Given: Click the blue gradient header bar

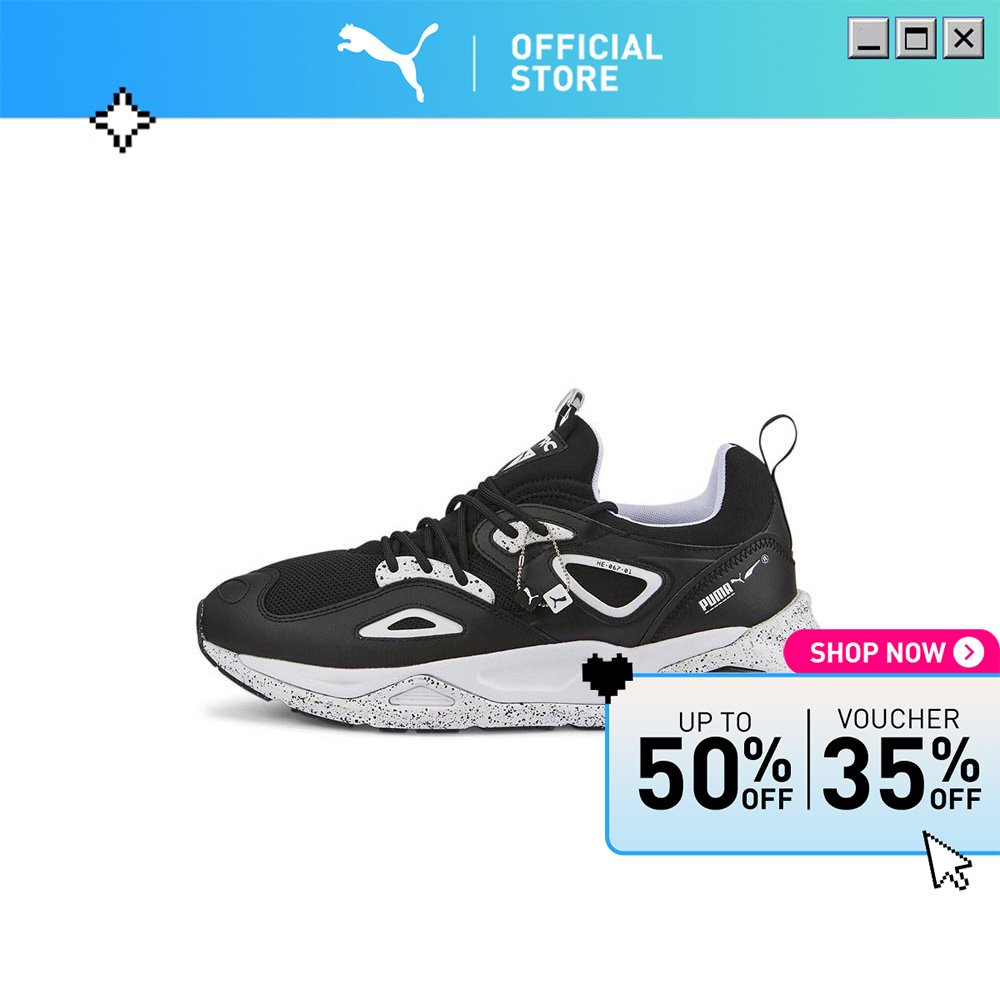Looking at the screenshot, I should pos(500,59).
